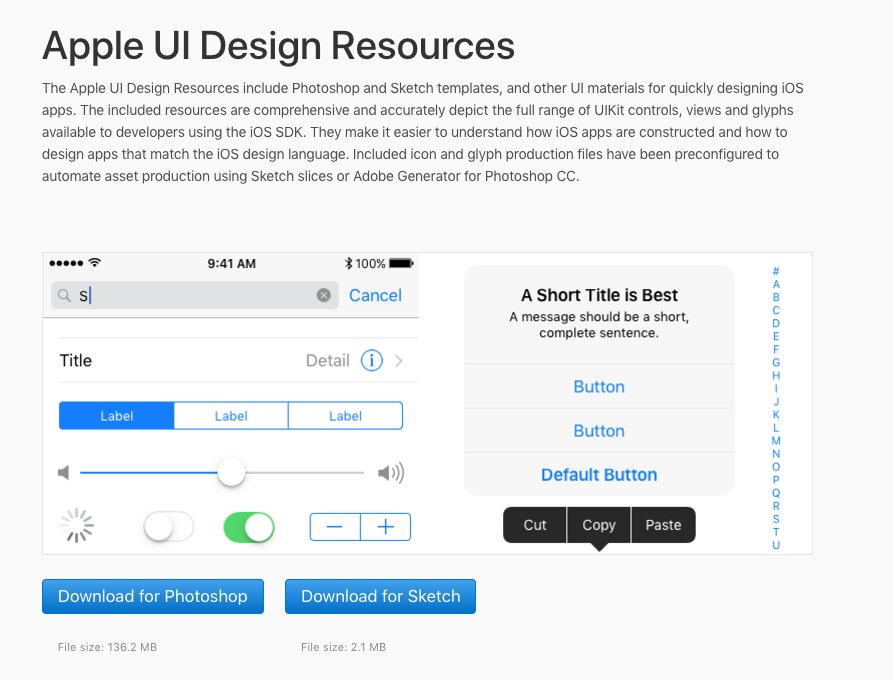The height and width of the screenshot is (680, 893).
Task: Increase value with the stepper plus
Action: tap(386, 527)
